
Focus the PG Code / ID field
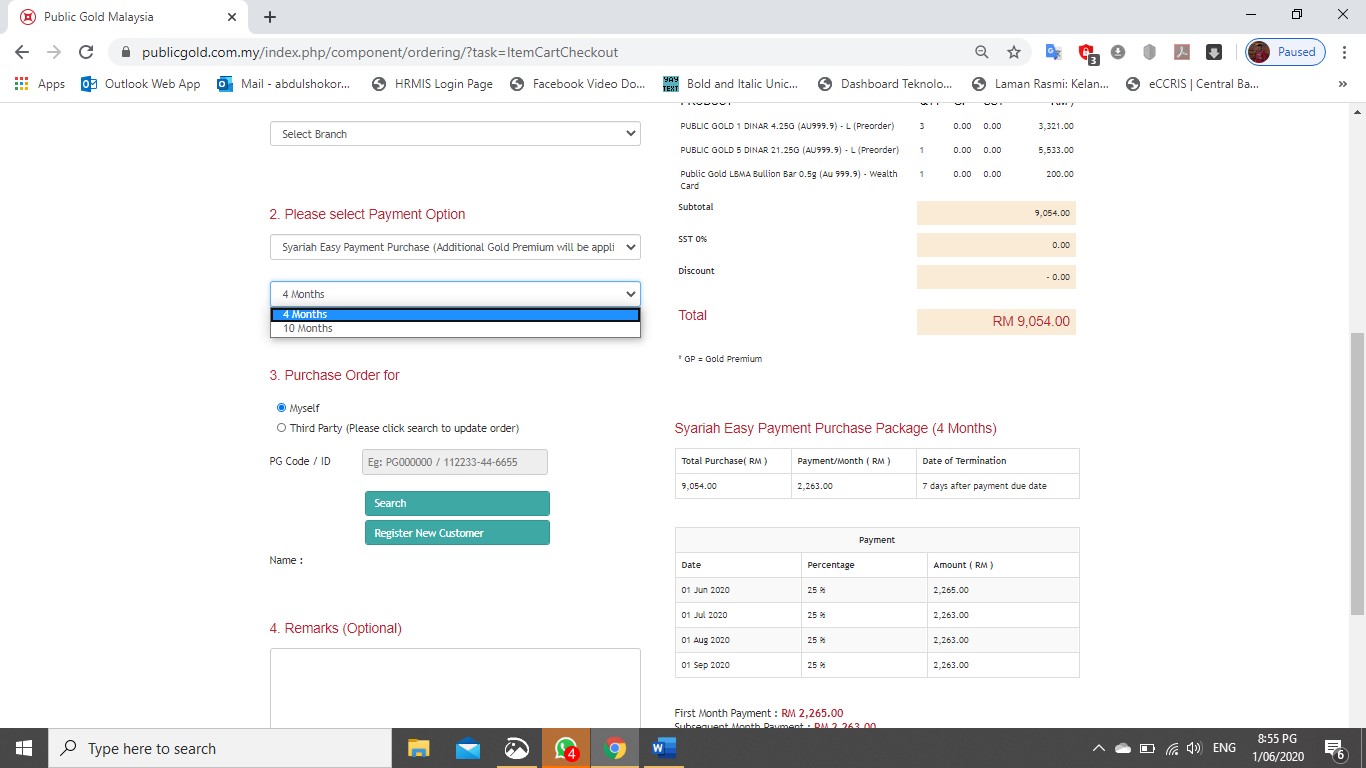pos(454,462)
